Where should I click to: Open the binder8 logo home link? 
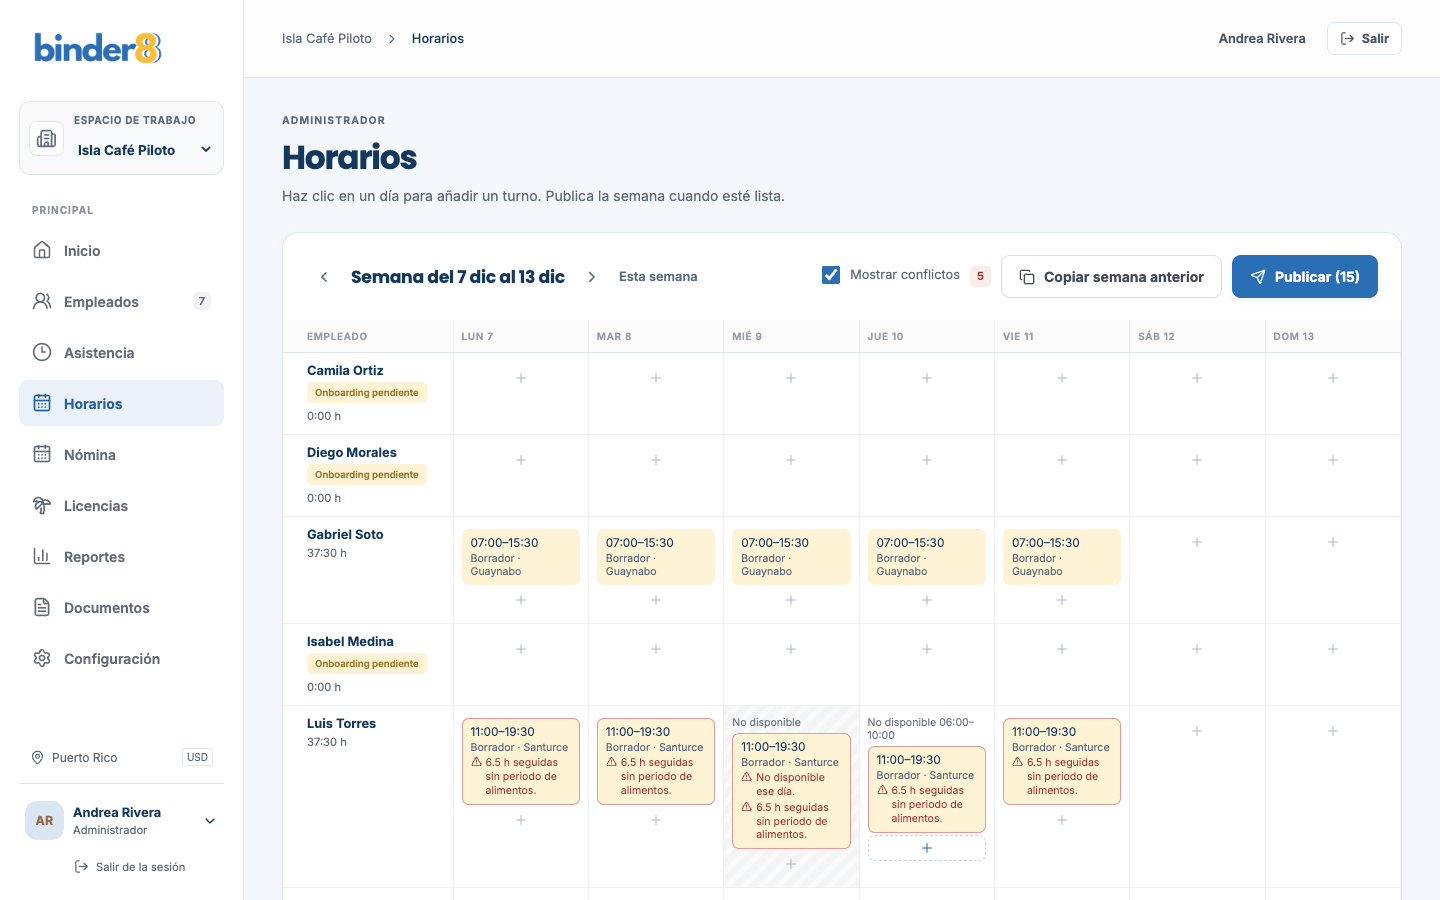pyautogui.click(x=98, y=48)
